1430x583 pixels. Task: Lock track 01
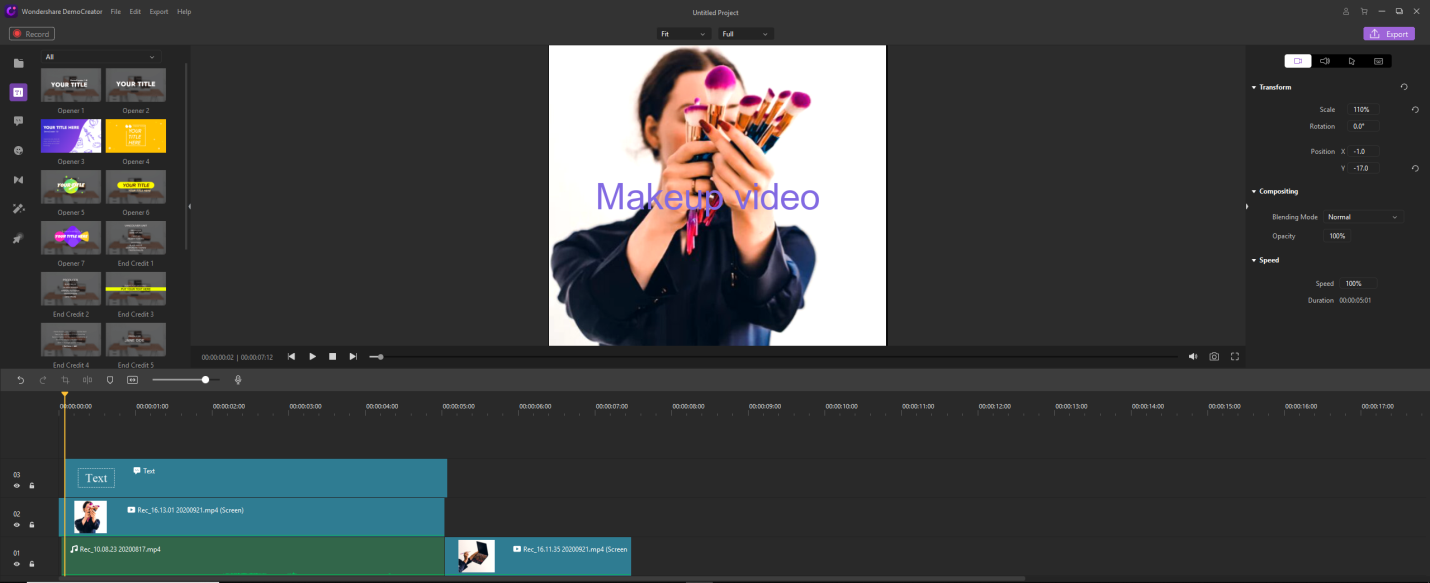pos(32,564)
